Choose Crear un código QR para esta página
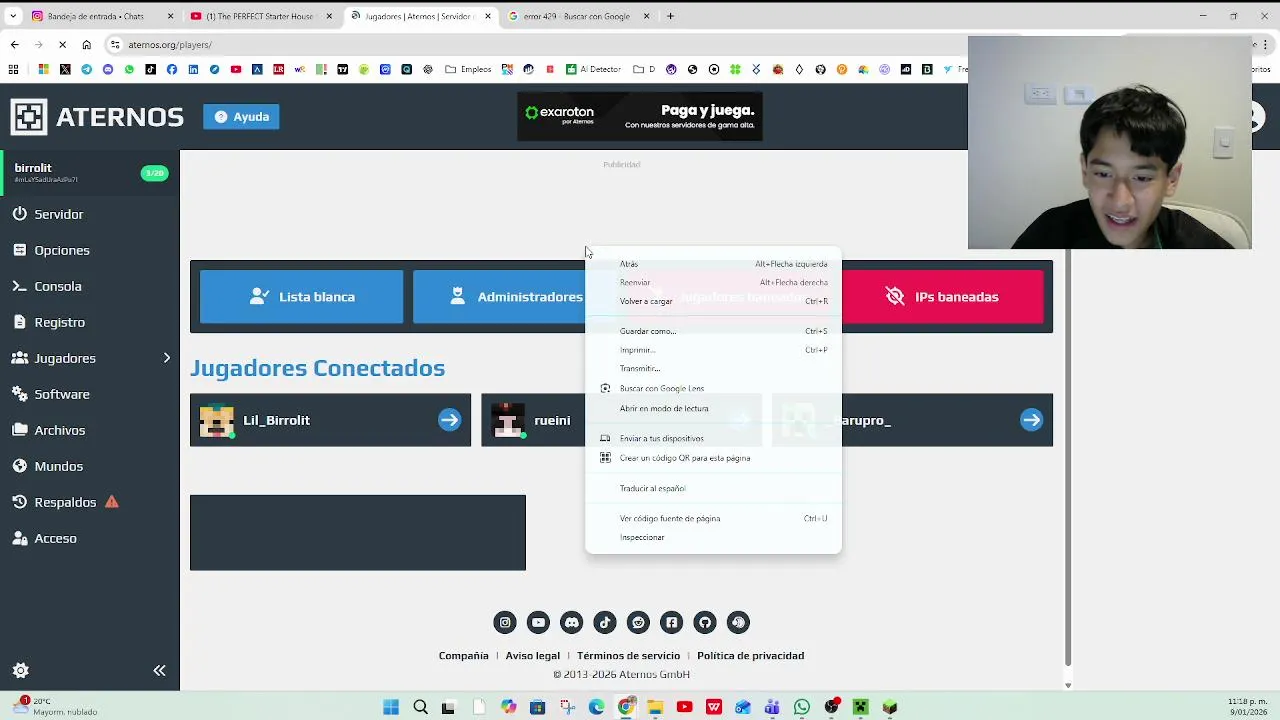Viewport: 1280px width, 720px height. tap(713, 458)
